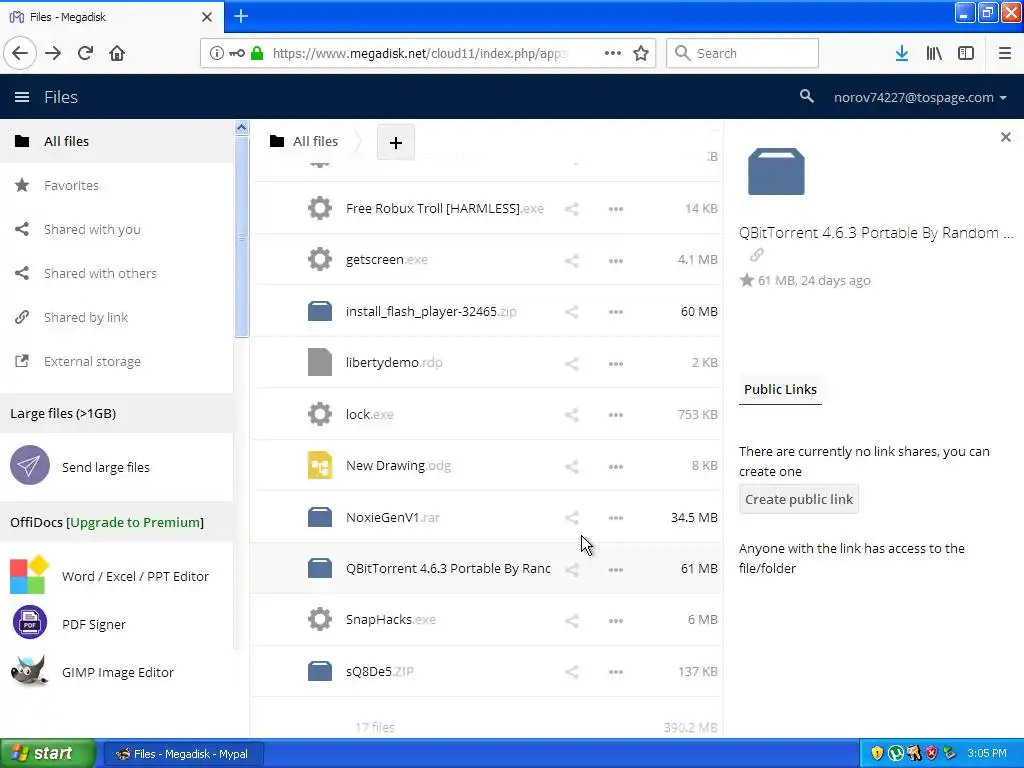The height and width of the screenshot is (768, 1024).
Task: Open more actions for Free Robux Troll
Action: (616, 209)
